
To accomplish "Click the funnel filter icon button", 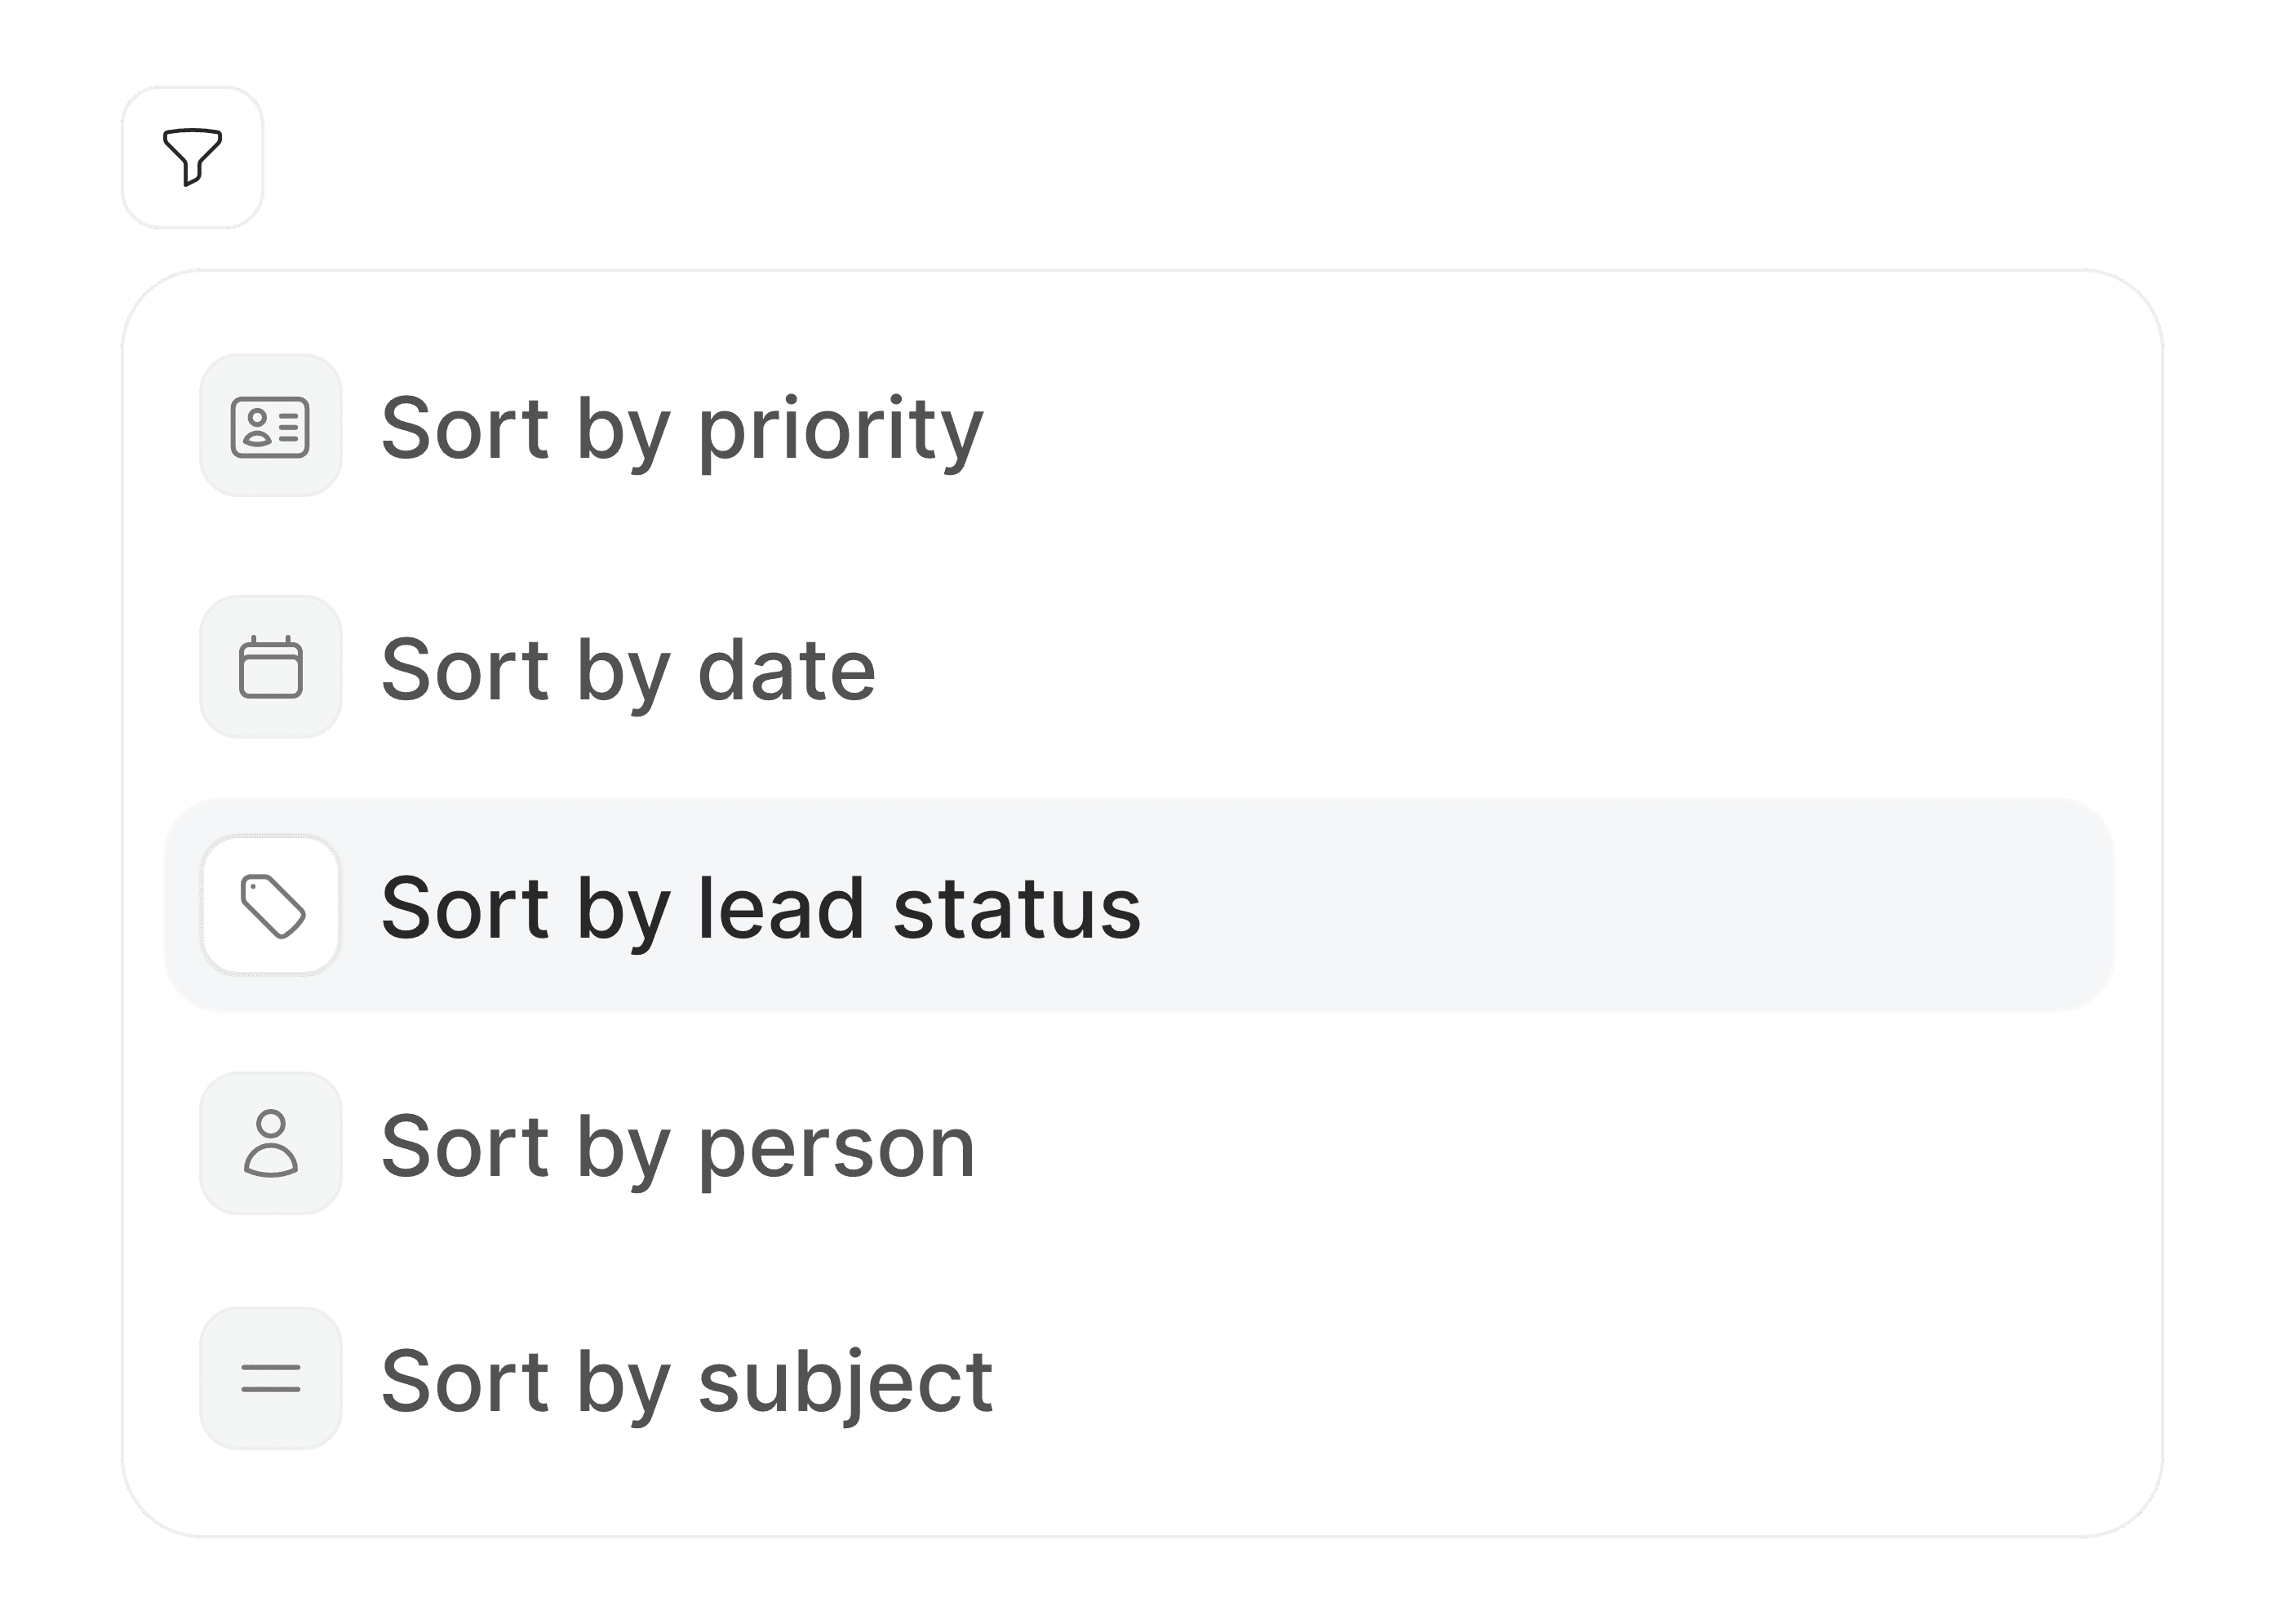I will coord(192,157).
